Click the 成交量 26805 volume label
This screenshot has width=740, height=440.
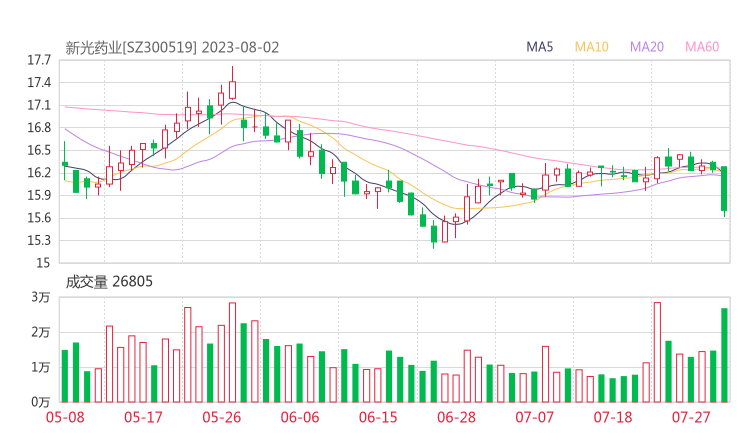tap(109, 282)
